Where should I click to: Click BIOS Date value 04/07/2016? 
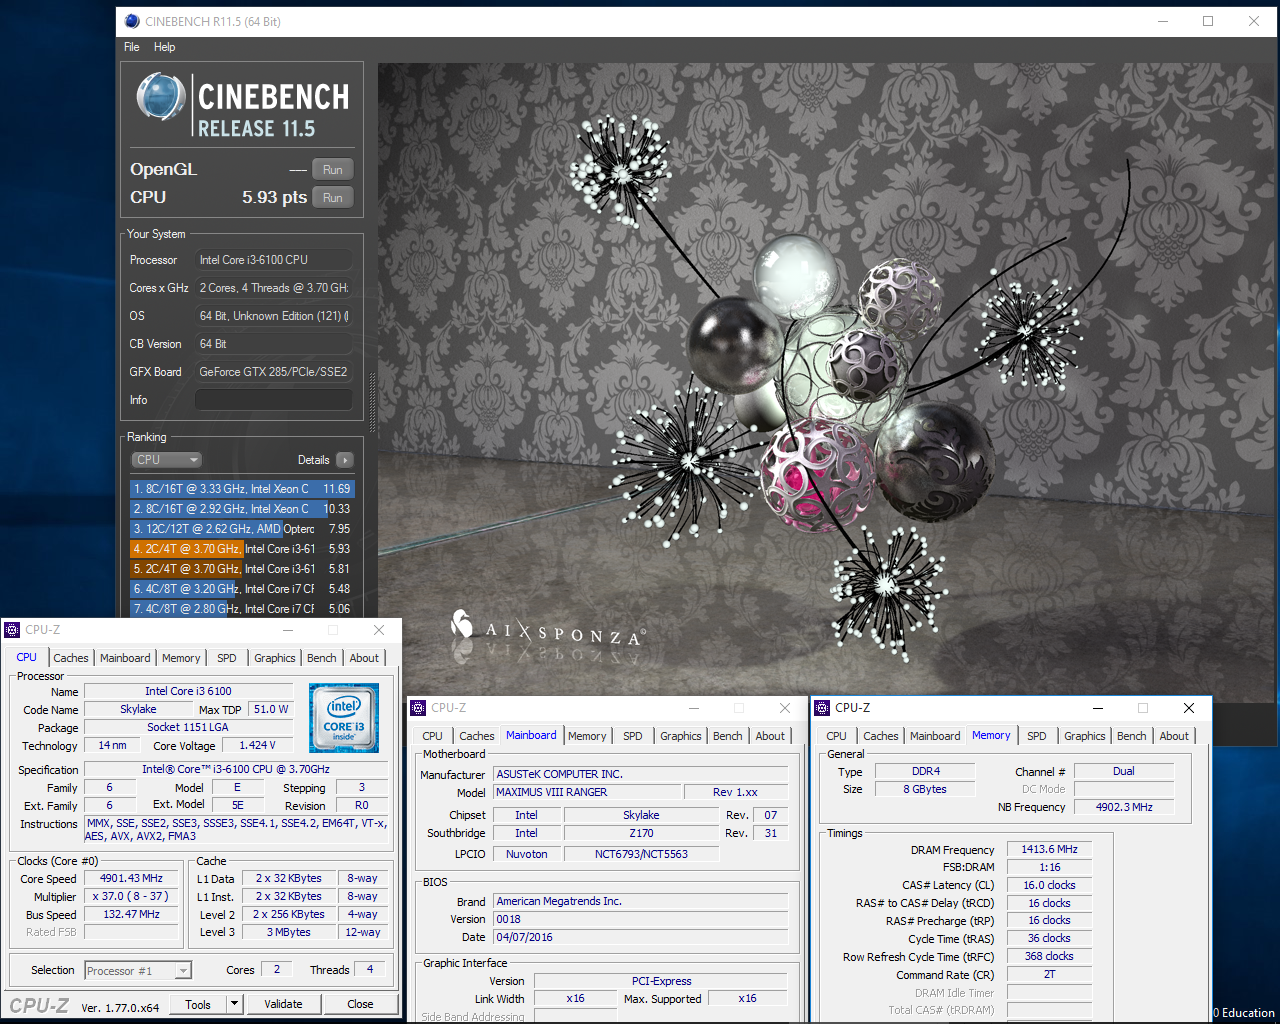tap(641, 937)
